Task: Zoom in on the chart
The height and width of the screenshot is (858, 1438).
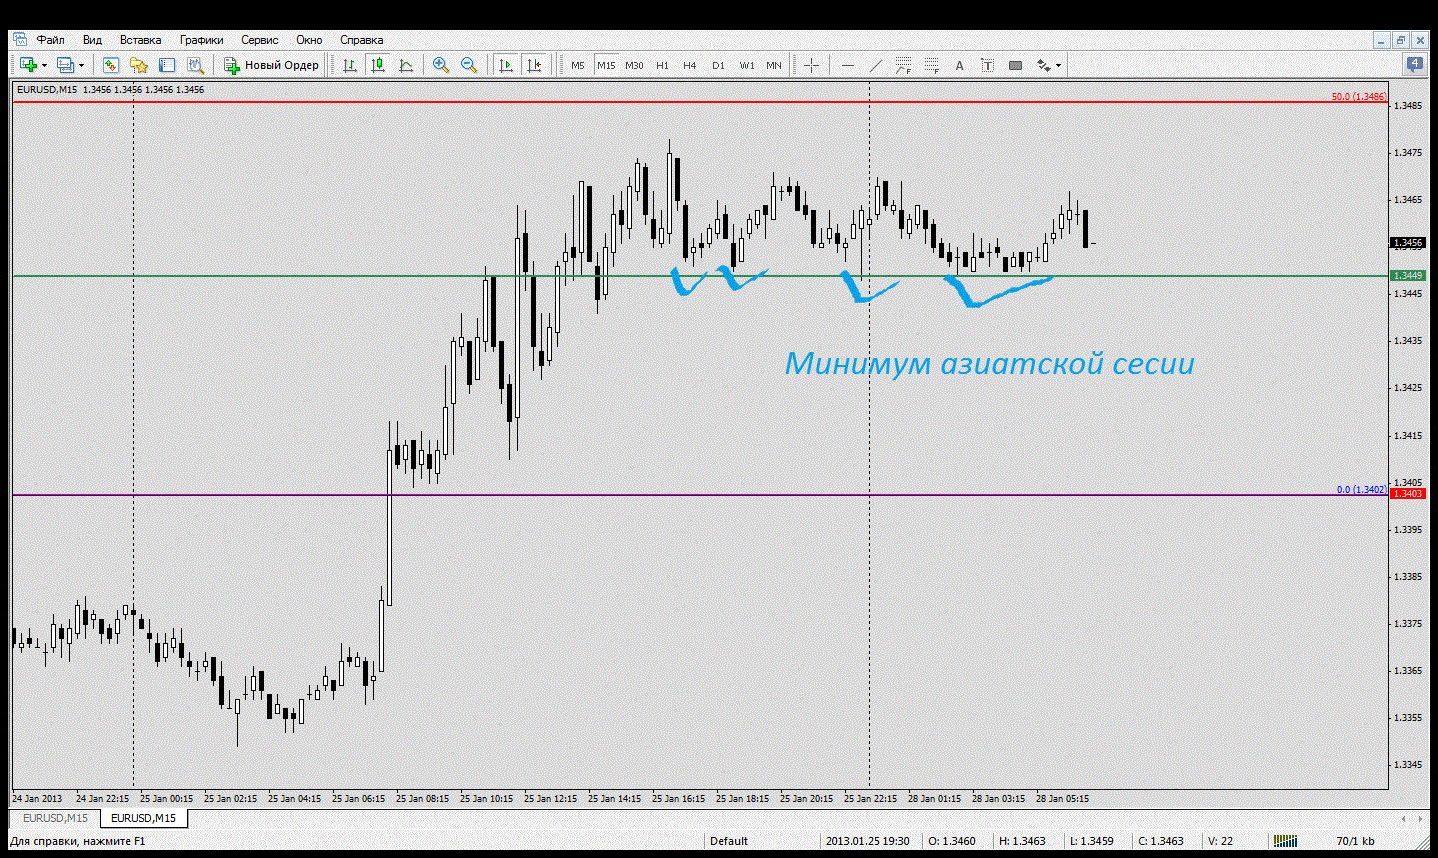Action: coord(440,65)
